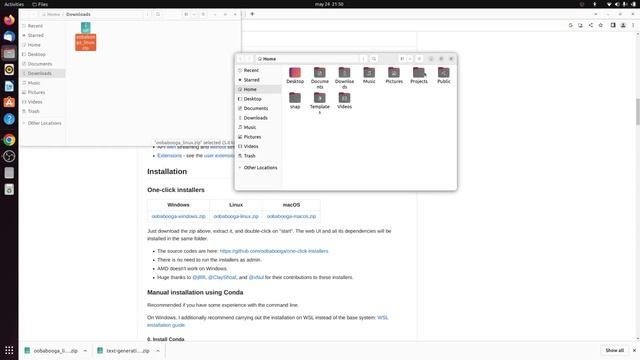Open the oobabooga-windows.zip link
Viewport: 640px width, 360px height.
pos(178,216)
